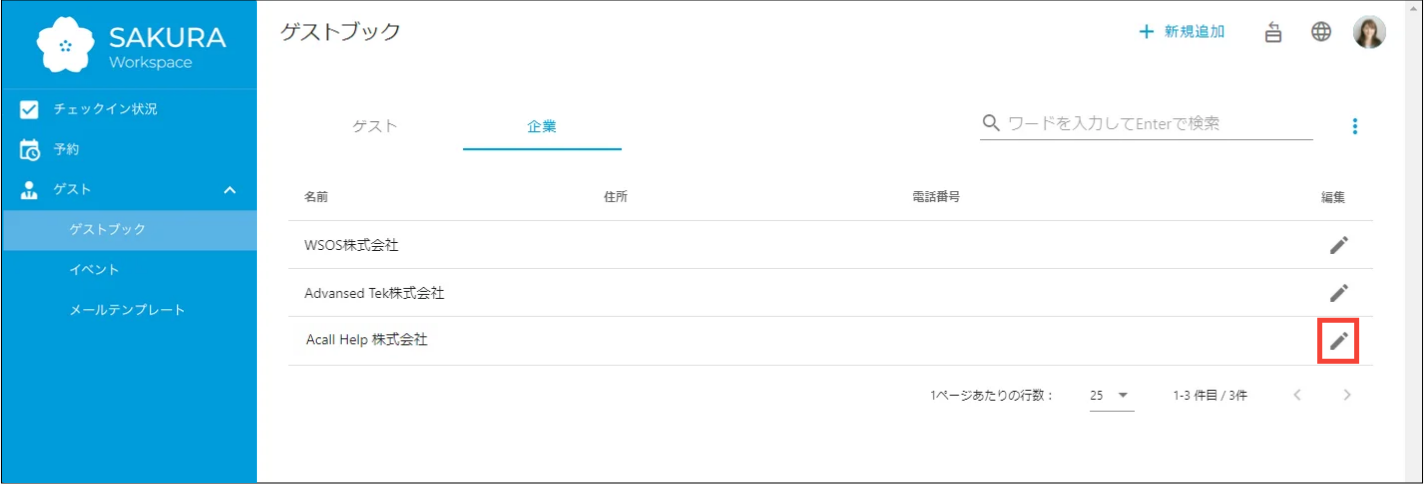This screenshot has width=1424, height=484.
Task: Select the 企業 tab
Action: tap(542, 127)
